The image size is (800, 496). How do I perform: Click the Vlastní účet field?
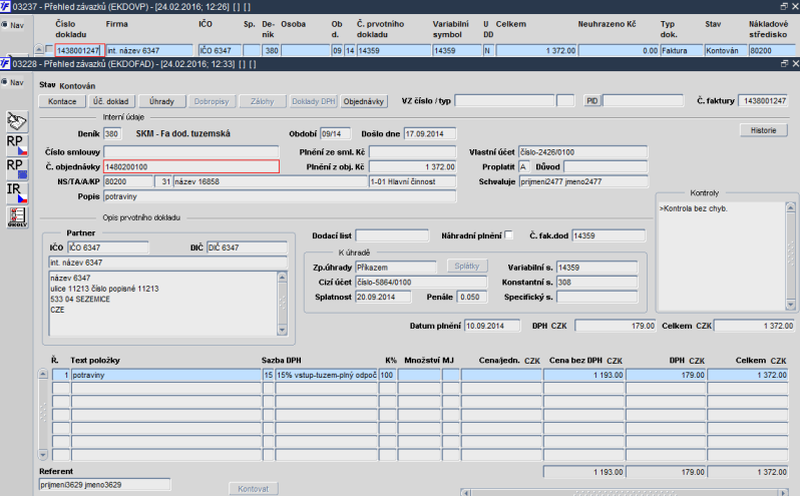(583, 152)
